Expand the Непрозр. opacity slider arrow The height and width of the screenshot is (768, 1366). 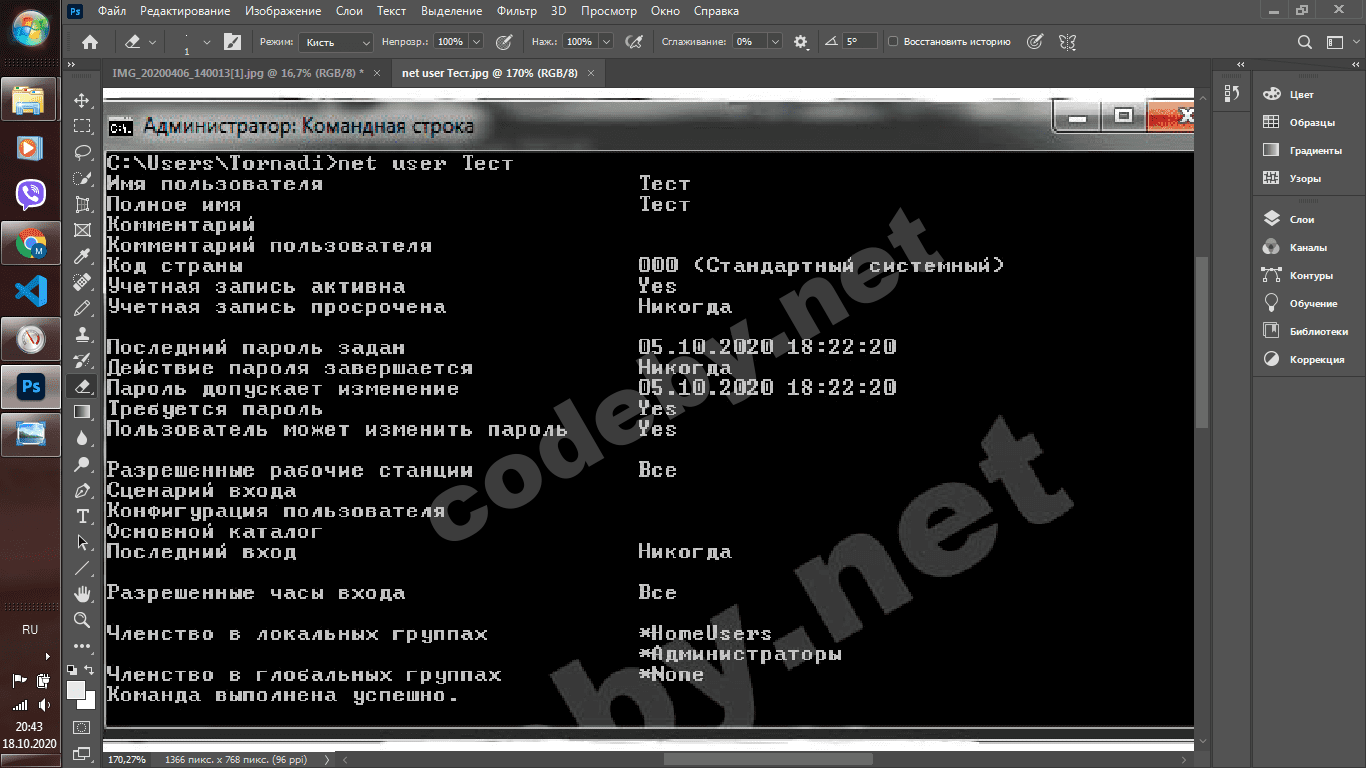[476, 42]
